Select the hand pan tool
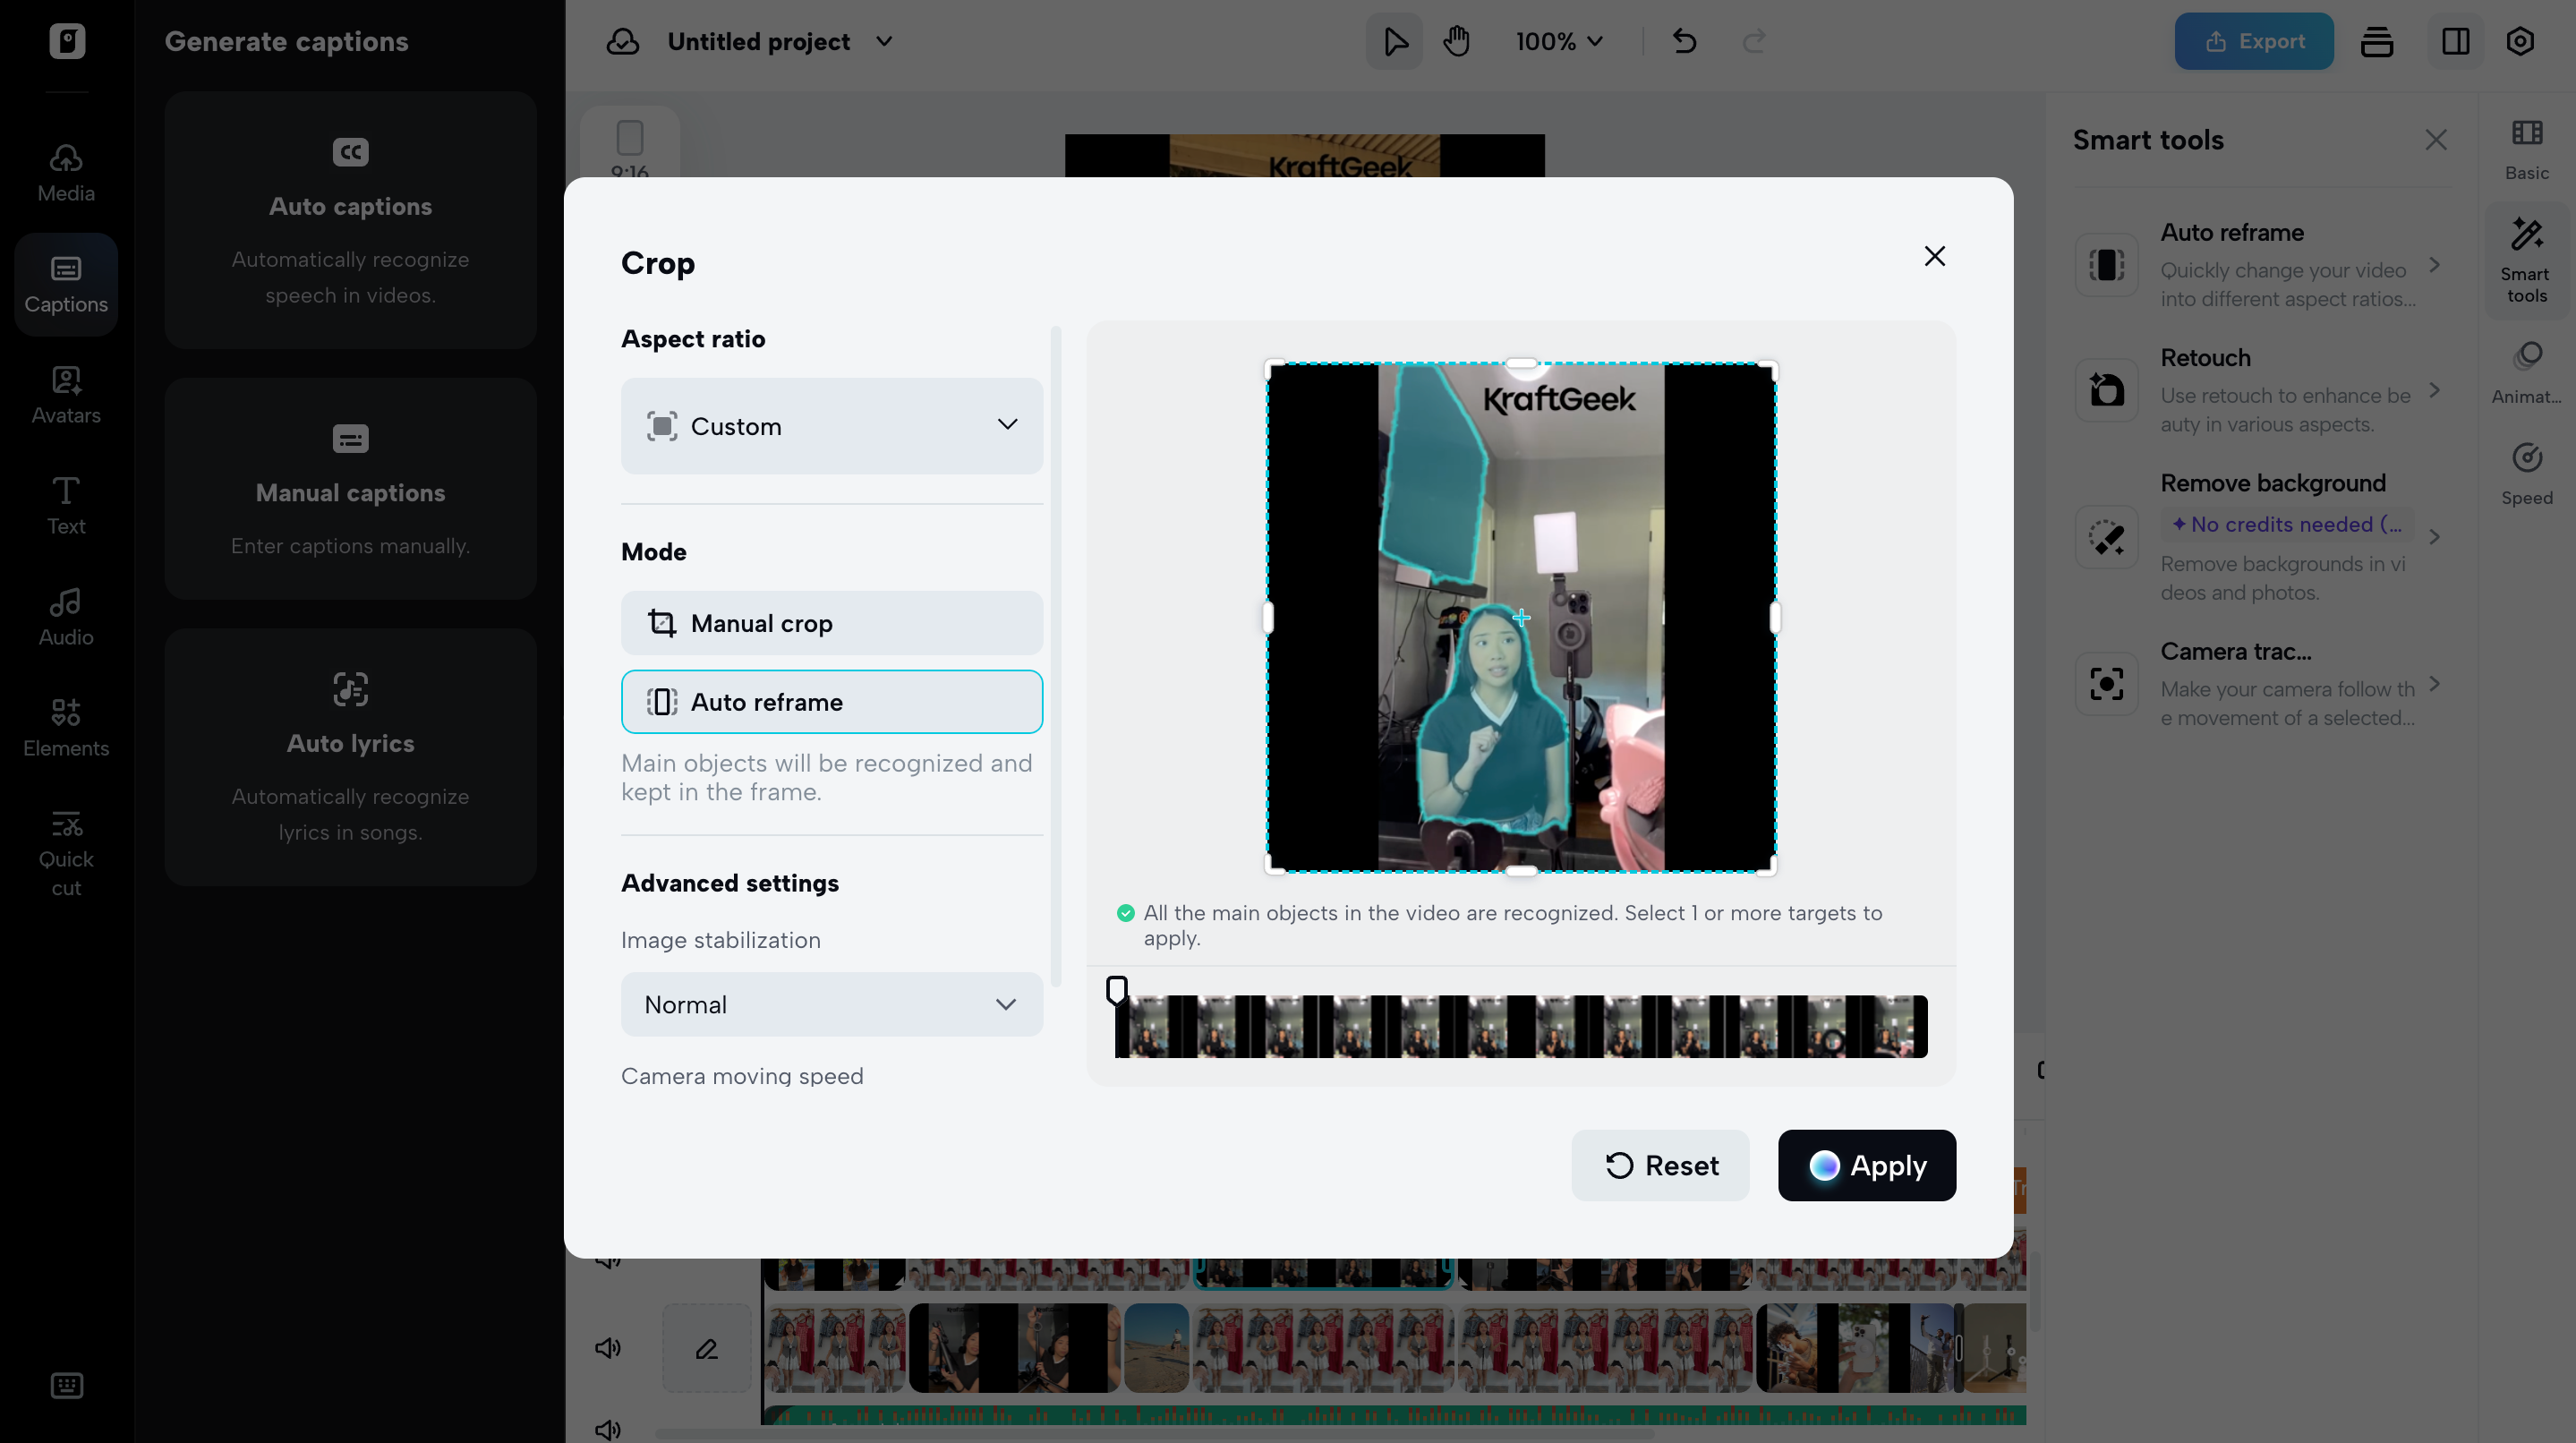 point(1456,41)
